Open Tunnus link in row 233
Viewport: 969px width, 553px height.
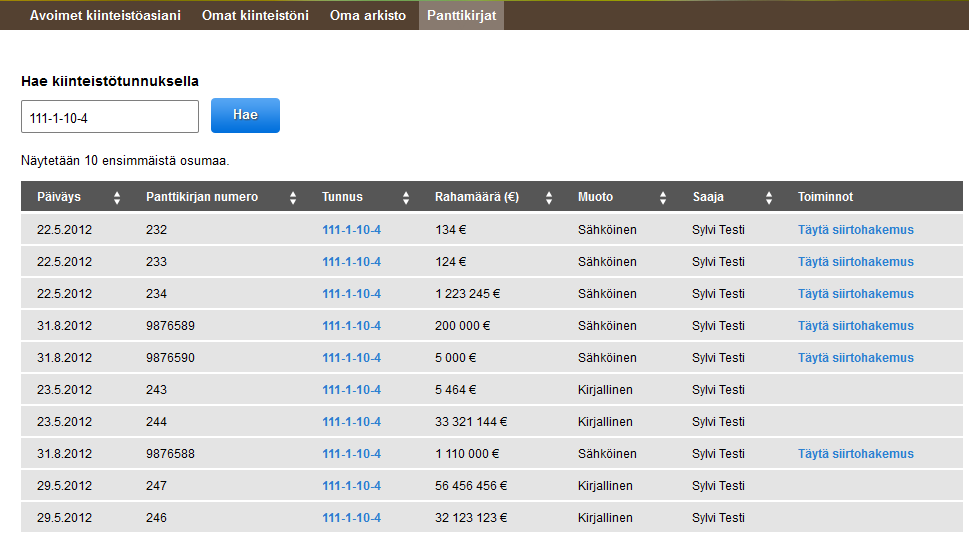point(352,262)
